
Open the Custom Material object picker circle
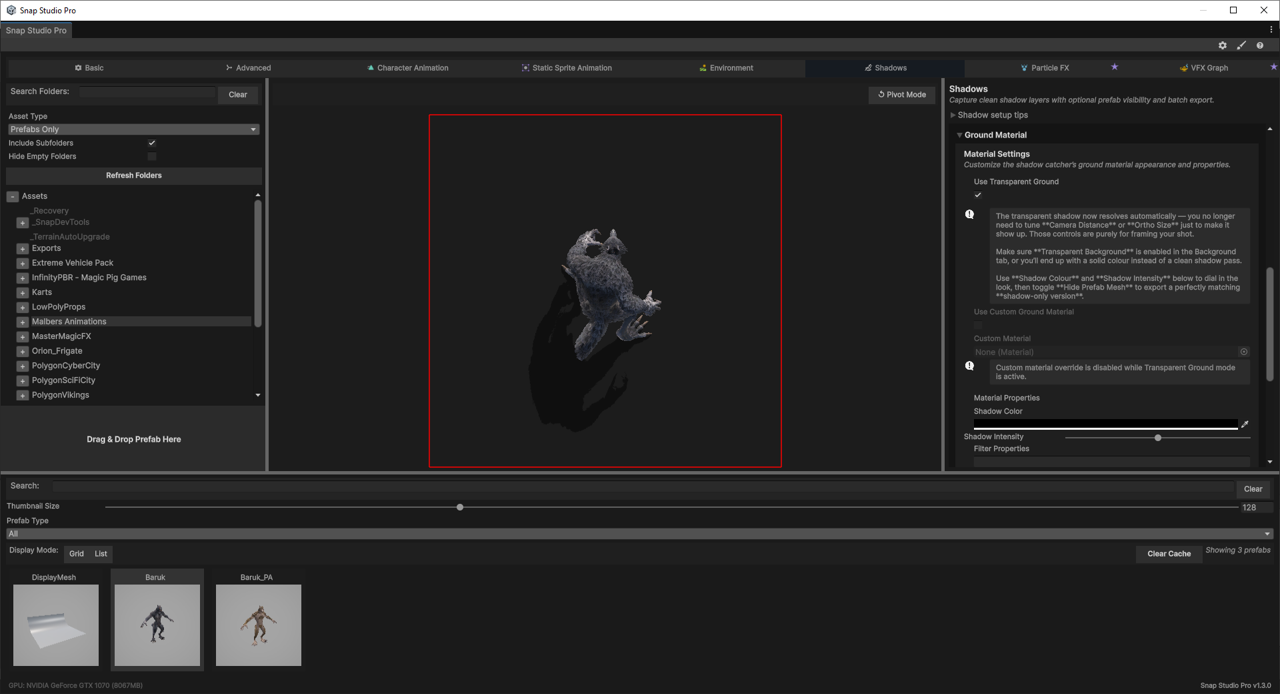pos(1244,352)
